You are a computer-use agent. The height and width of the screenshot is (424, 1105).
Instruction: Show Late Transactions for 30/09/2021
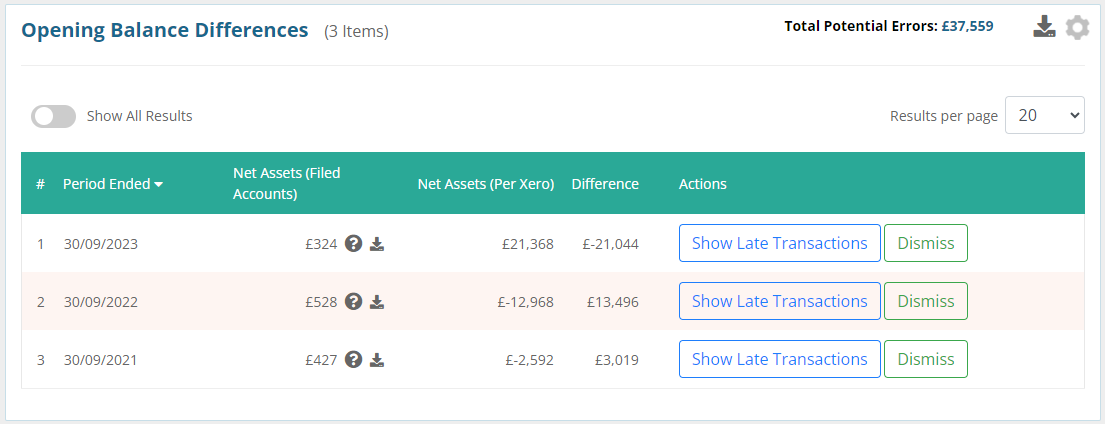point(779,359)
